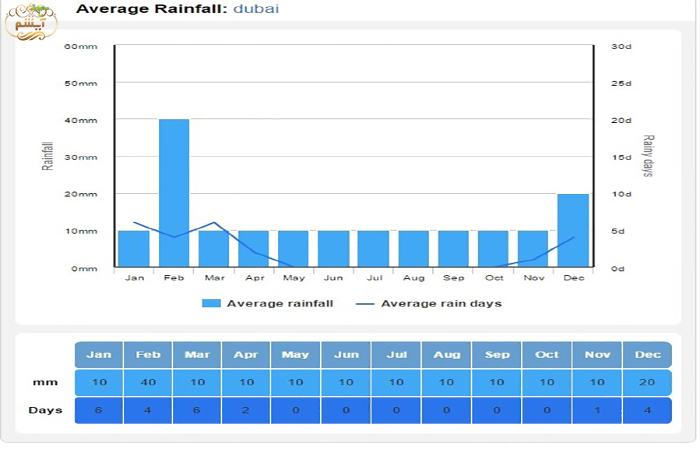The image size is (700, 450).
Task: Click the Apr Days cell showing 2
Action: [x=246, y=410]
